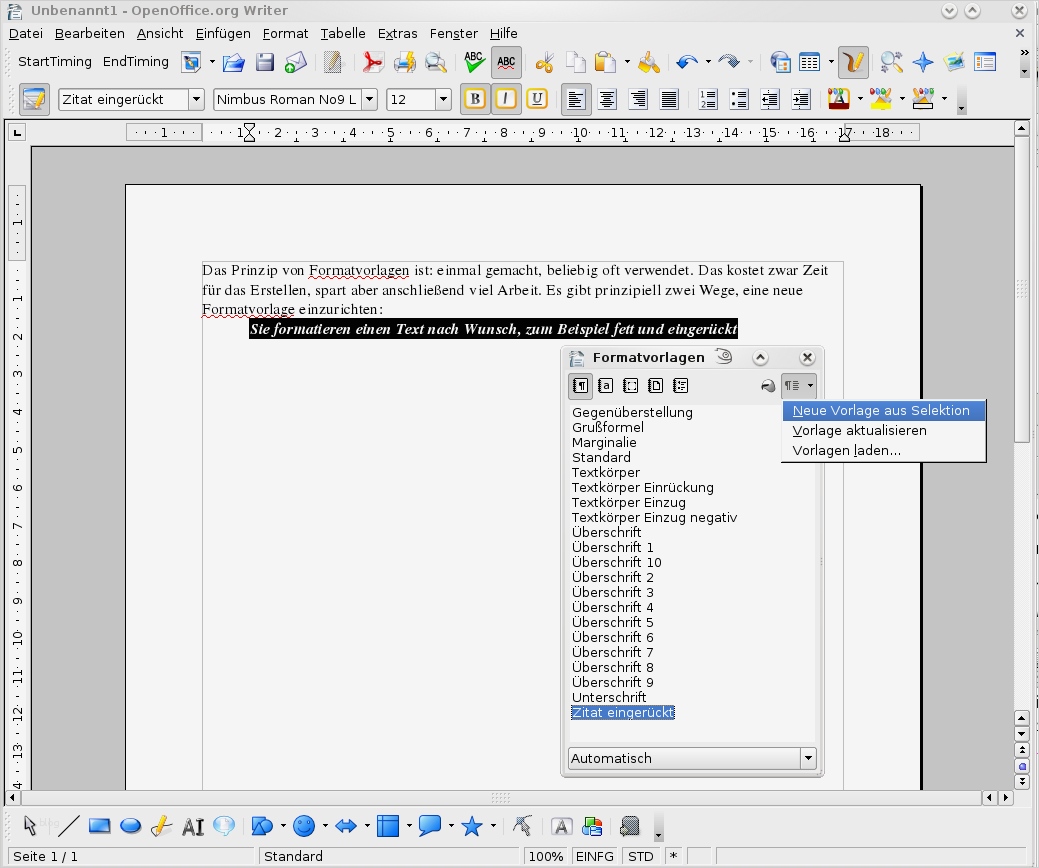Choose 'Neue Vorlage aus Selektion' menu entry

point(881,411)
